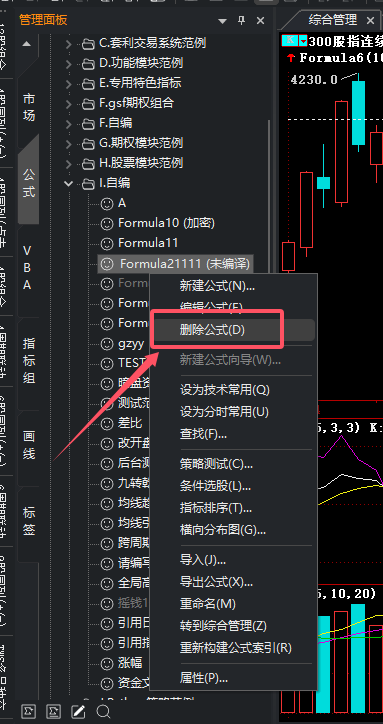This screenshot has width=383, height=724.
Task: Click the folder icon of E.专用特色指标
Action: [x=88, y=84]
